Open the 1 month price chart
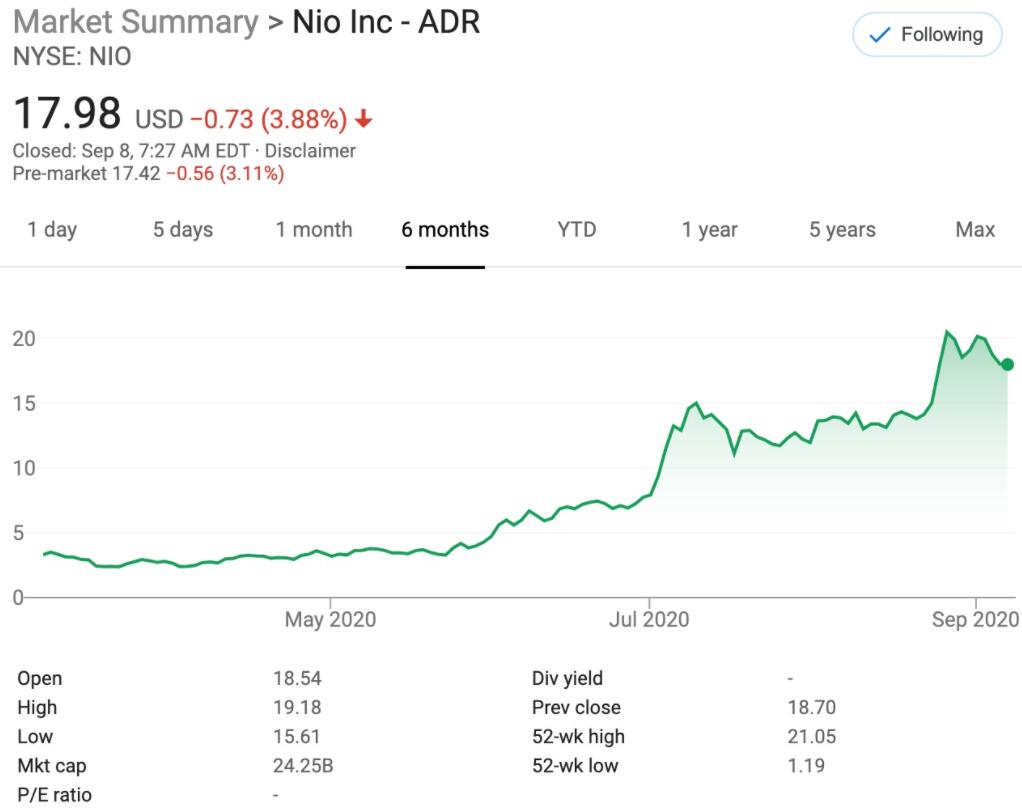1022x811 pixels. (314, 229)
